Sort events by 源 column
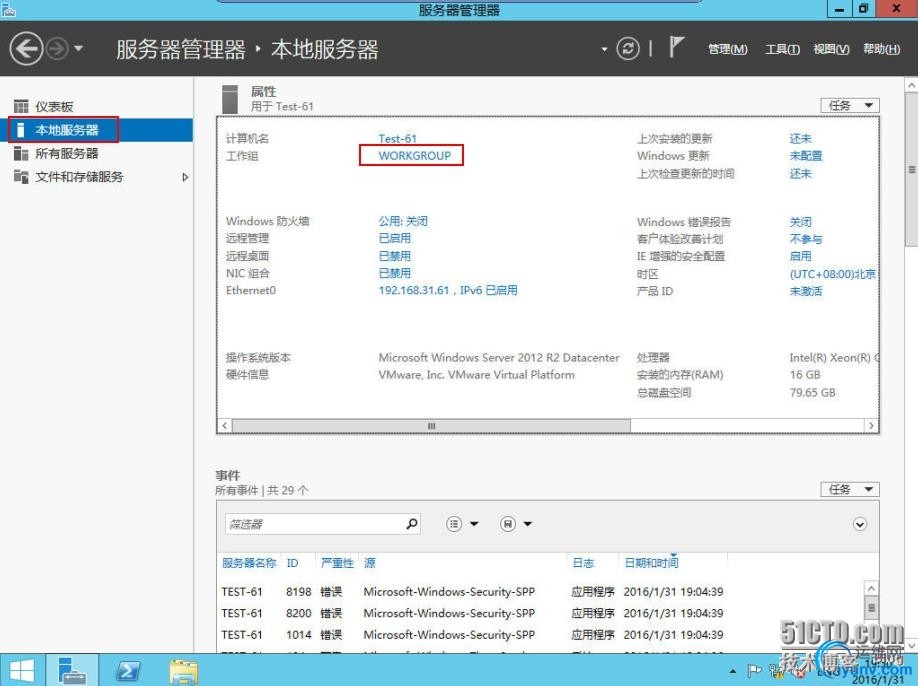Viewport: 918px width, 686px height. pyautogui.click(x=369, y=563)
